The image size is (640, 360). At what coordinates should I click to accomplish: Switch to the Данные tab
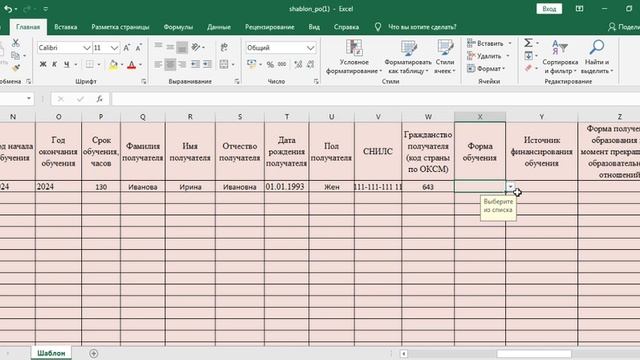pyautogui.click(x=219, y=27)
